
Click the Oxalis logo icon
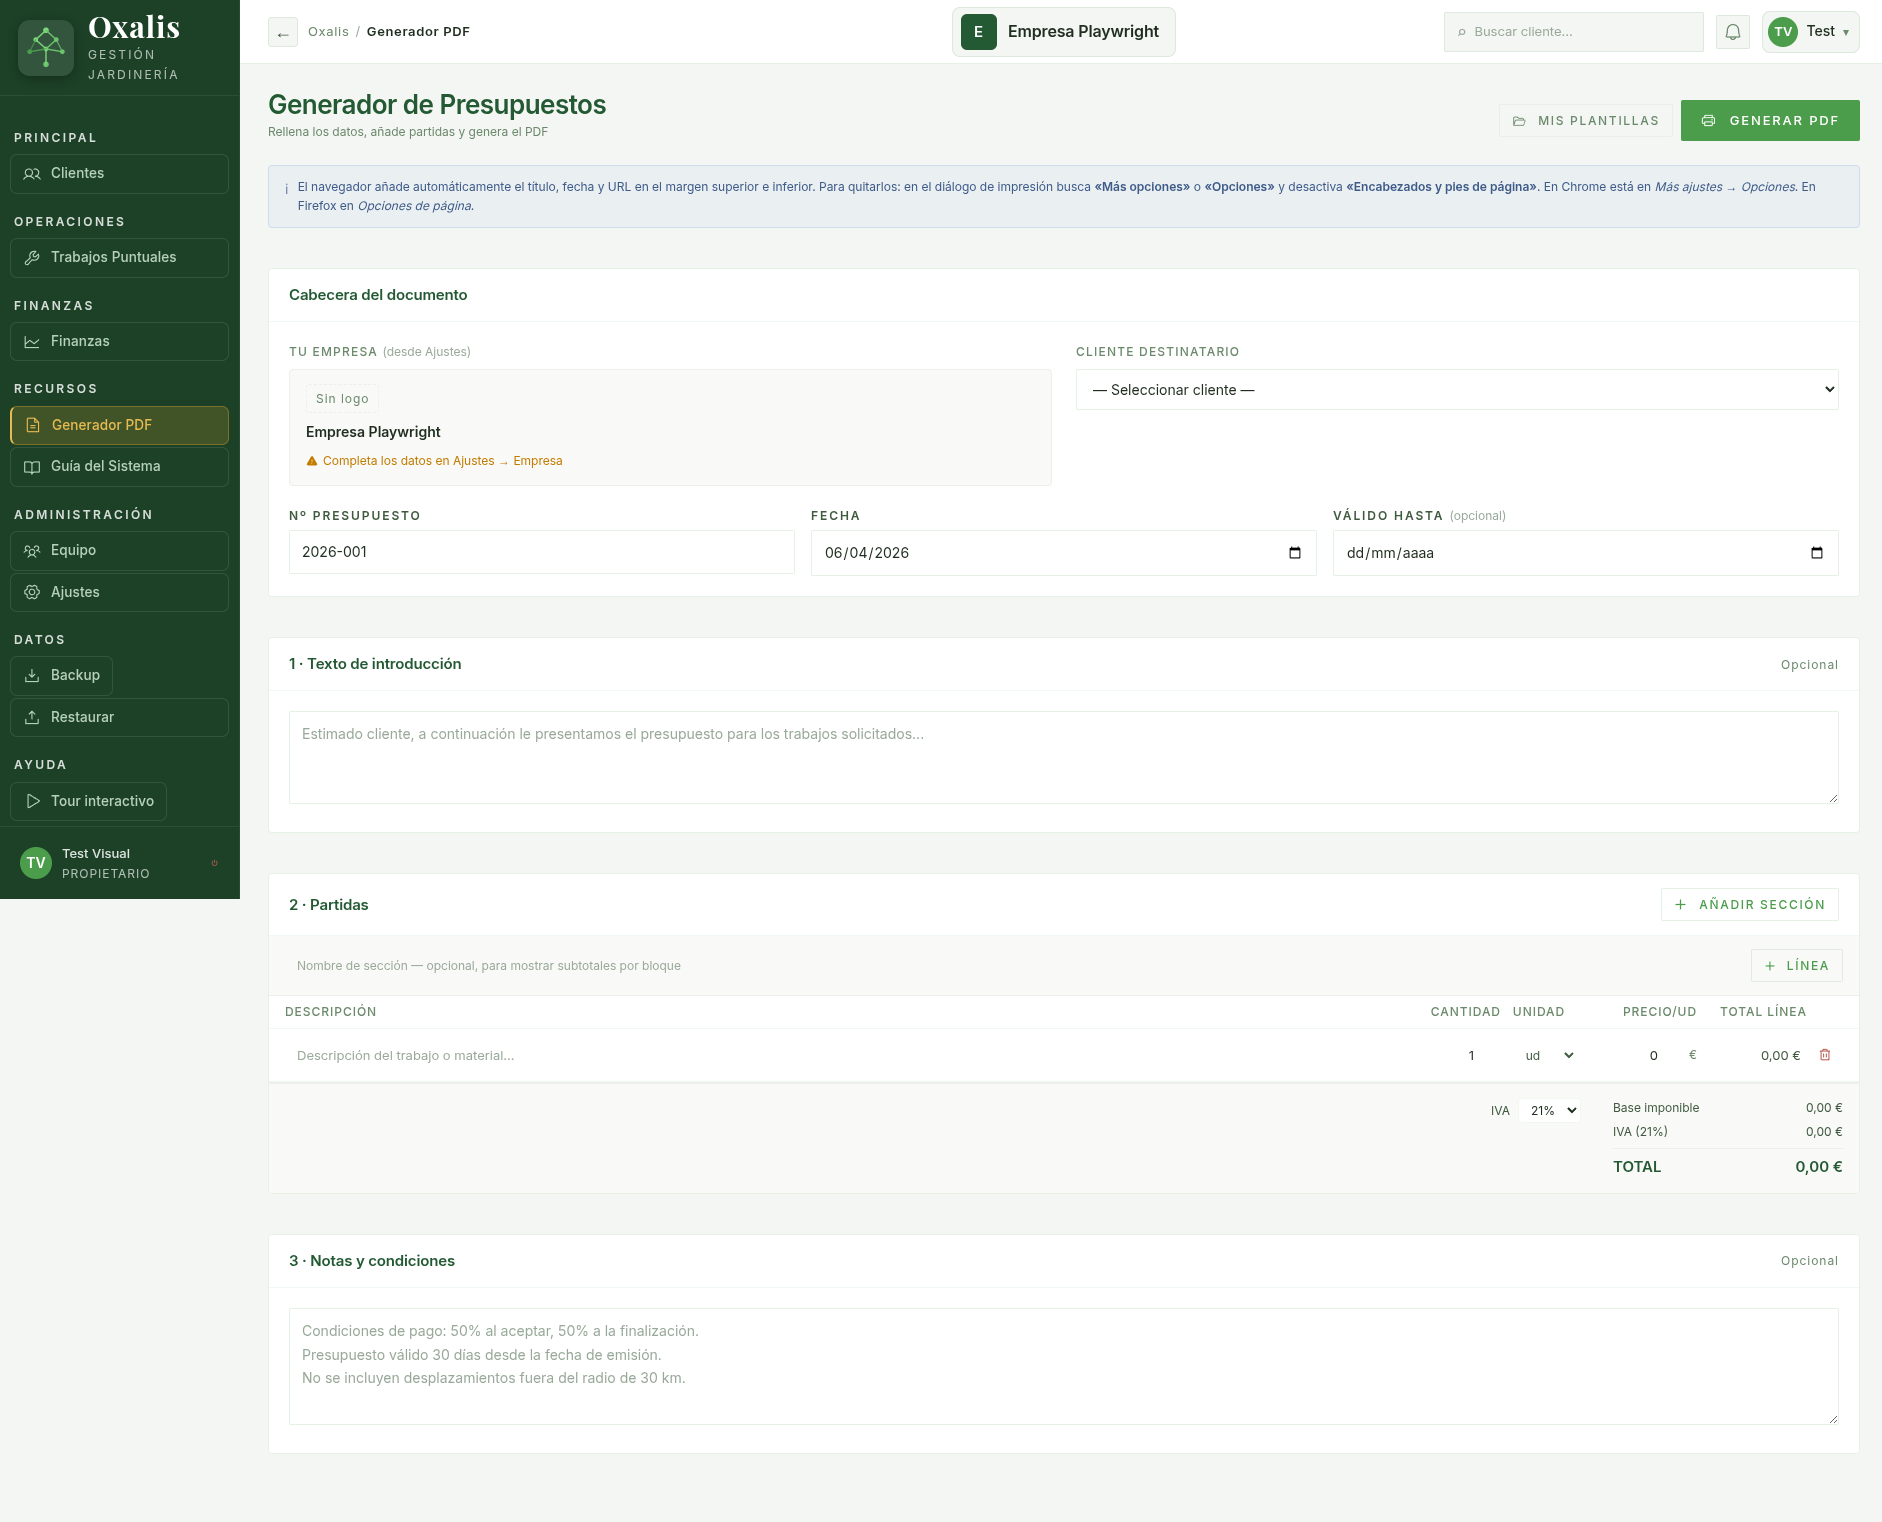click(46, 48)
